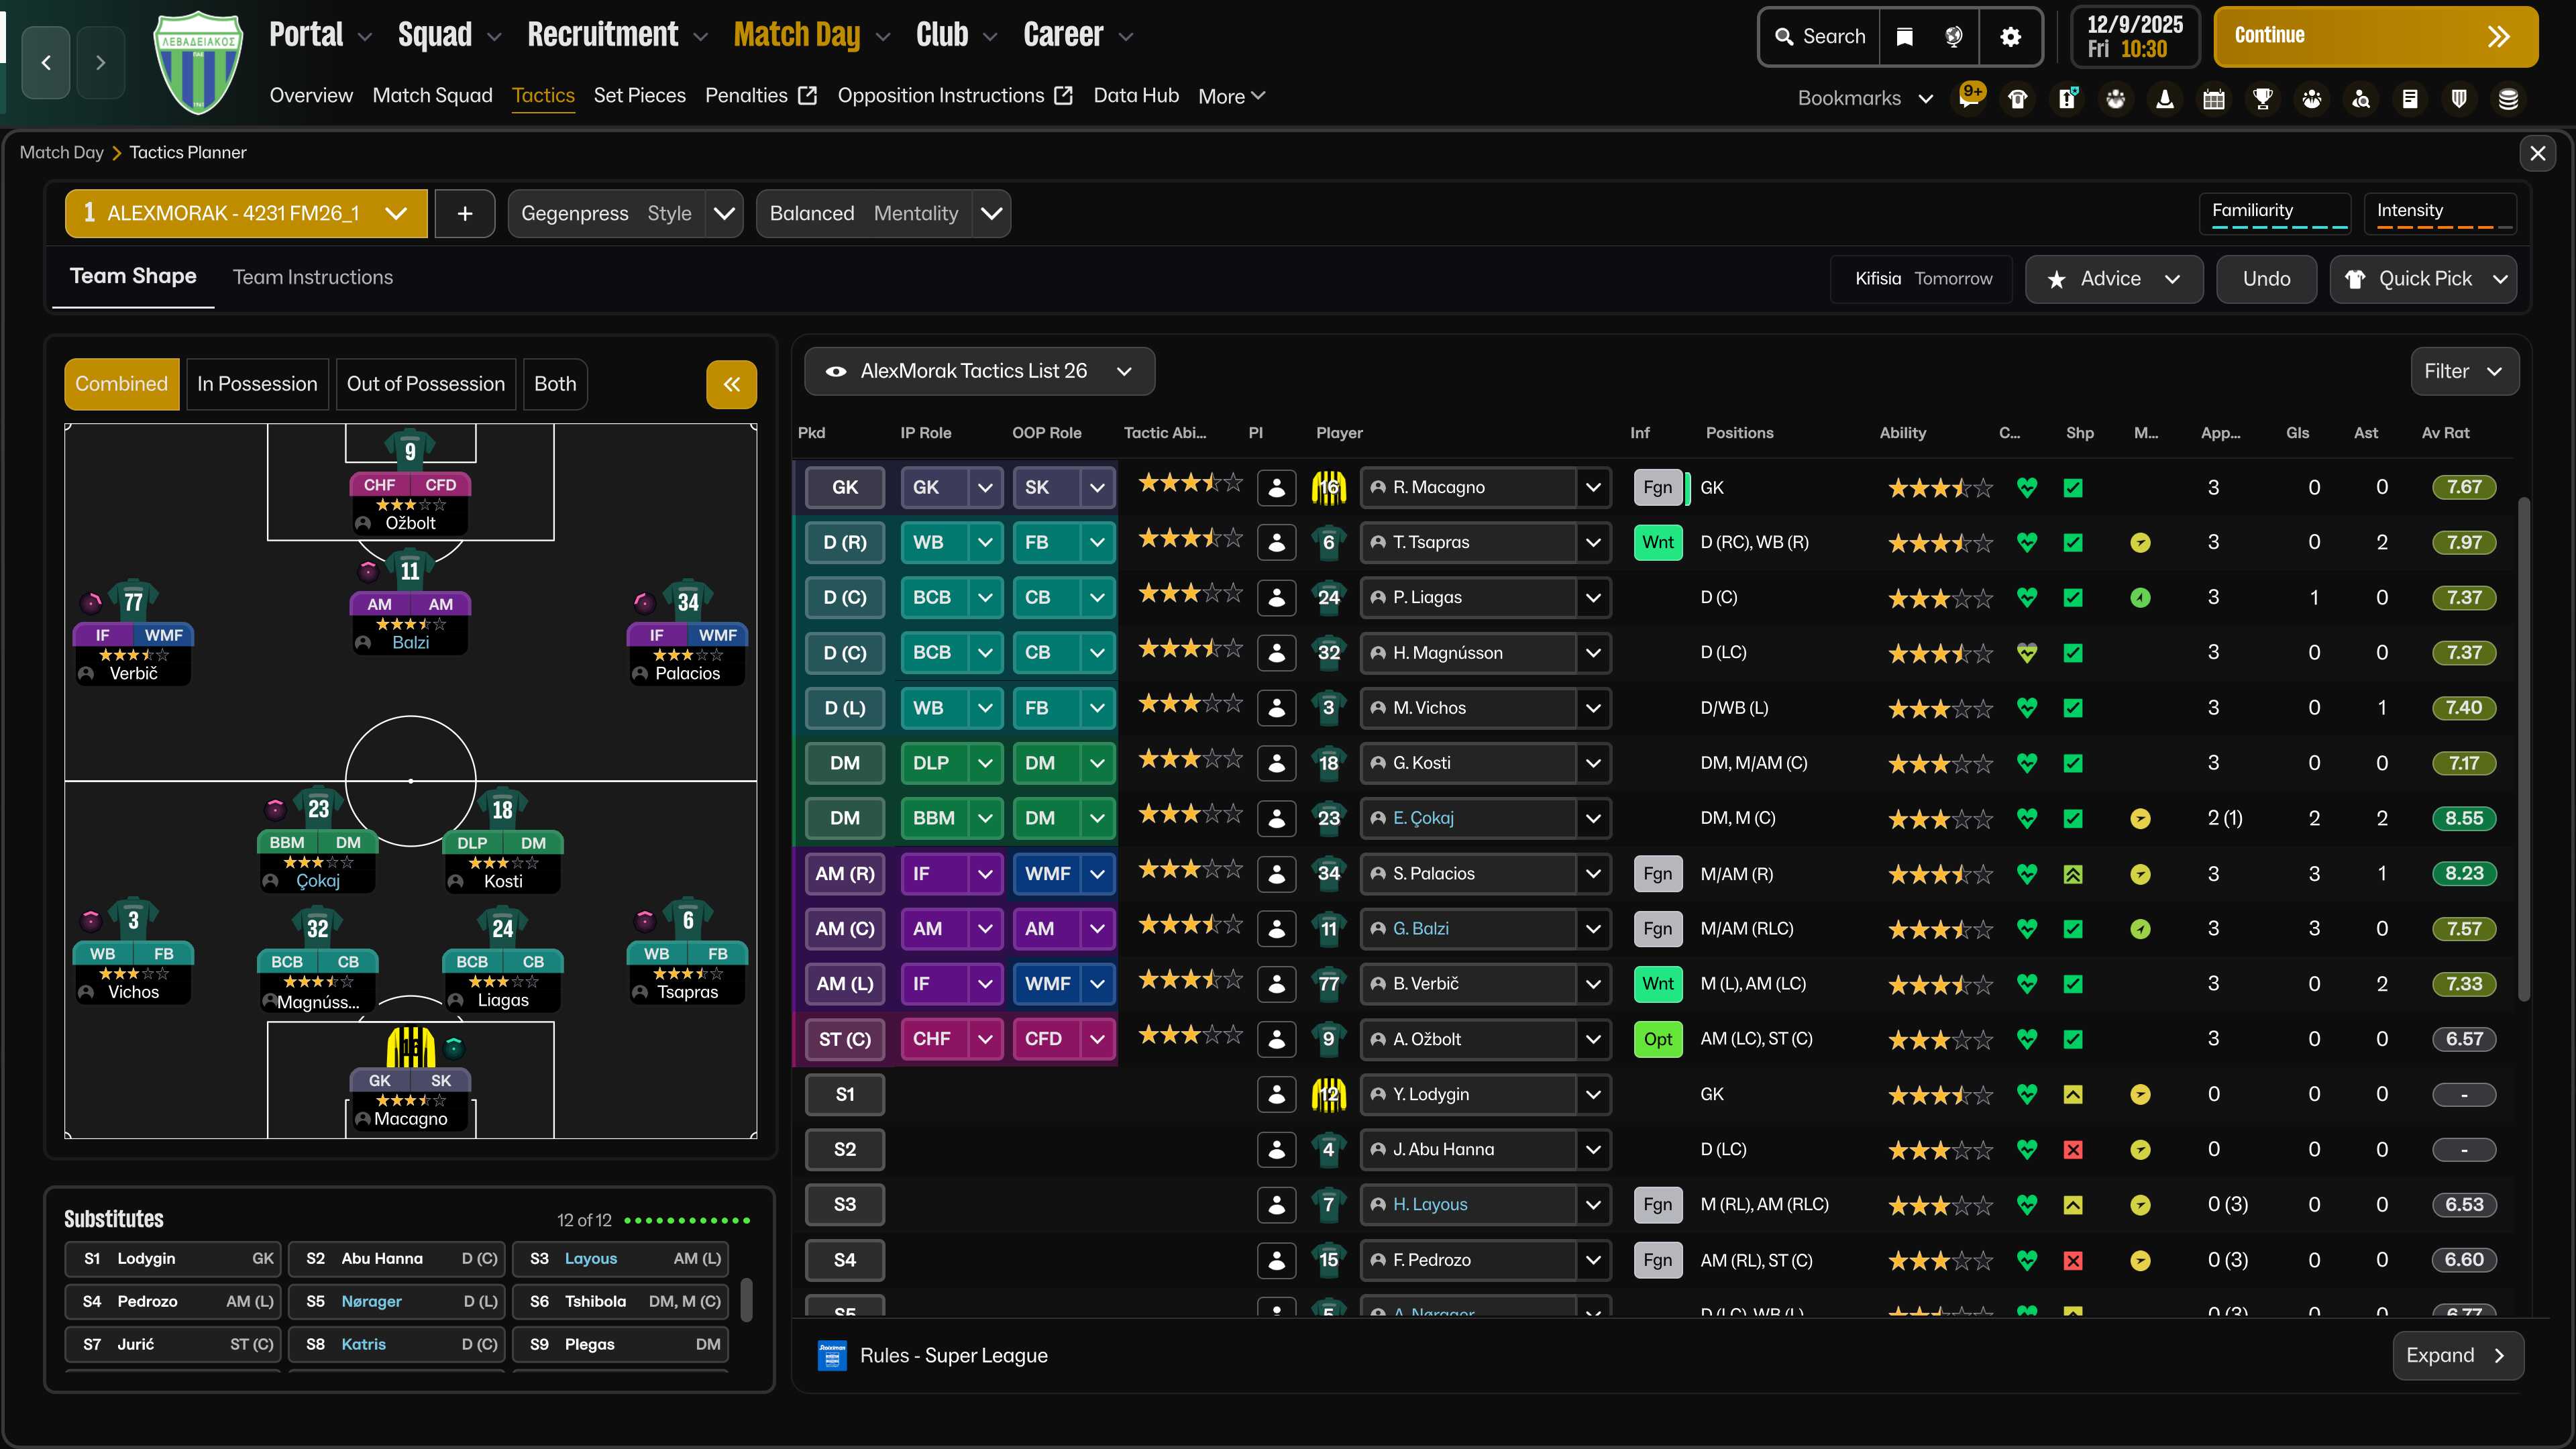Open the calendar schedule bookmark icon
2576x1449 pixels.
pos(2213,98)
